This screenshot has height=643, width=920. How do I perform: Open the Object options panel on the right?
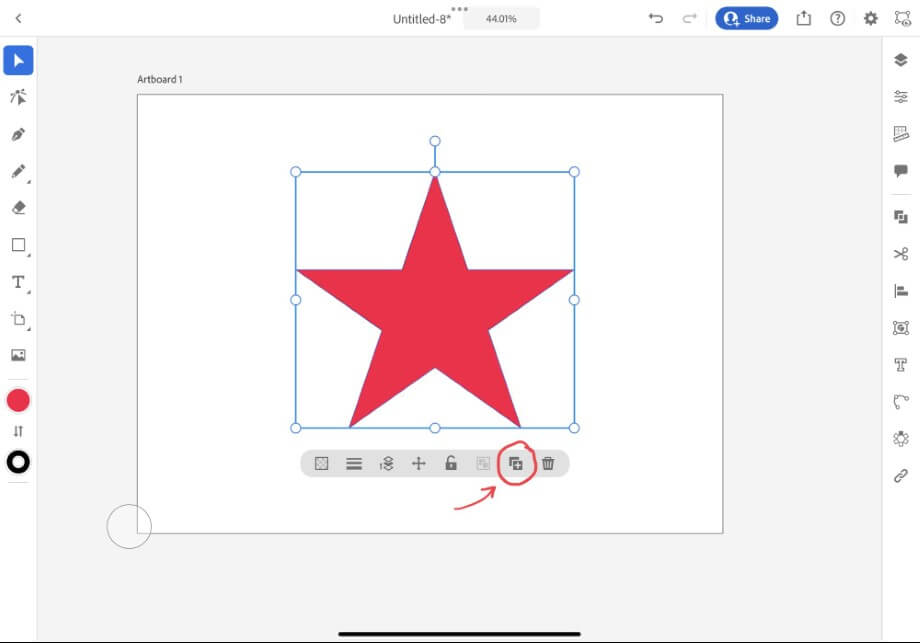901,327
